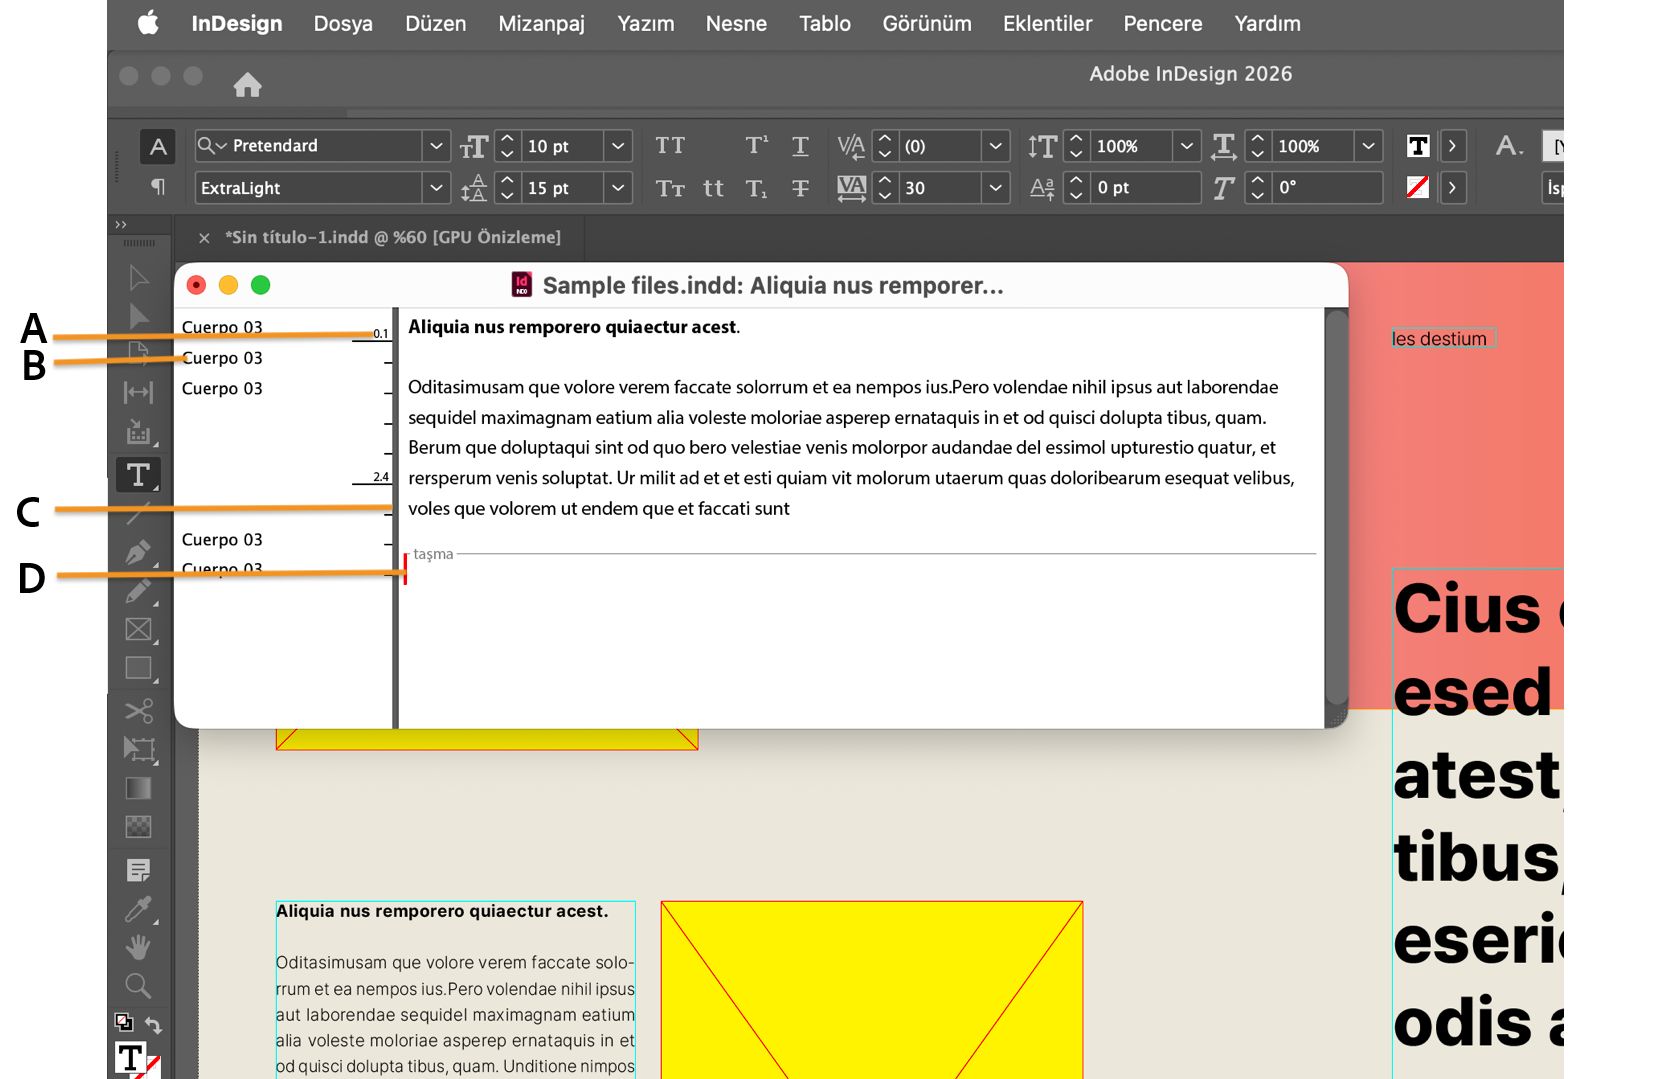Show character formatting controls (A)
1670x1079 pixels.
(x=158, y=147)
